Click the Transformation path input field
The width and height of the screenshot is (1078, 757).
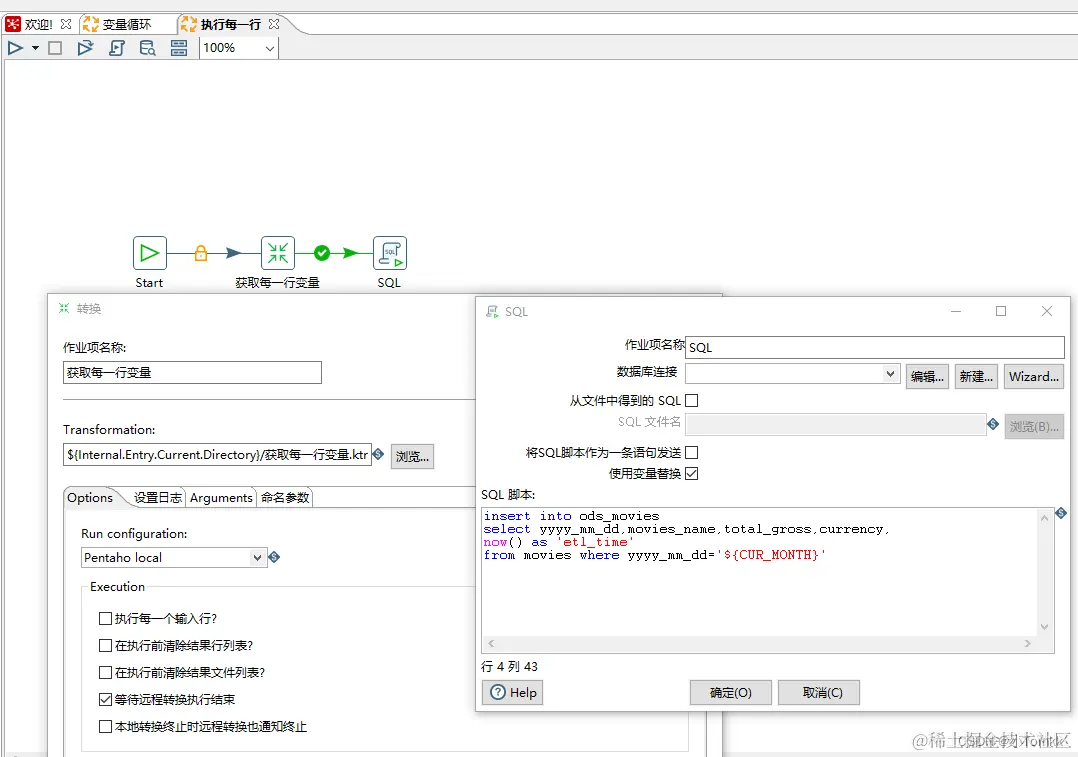click(x=217, y=454)
